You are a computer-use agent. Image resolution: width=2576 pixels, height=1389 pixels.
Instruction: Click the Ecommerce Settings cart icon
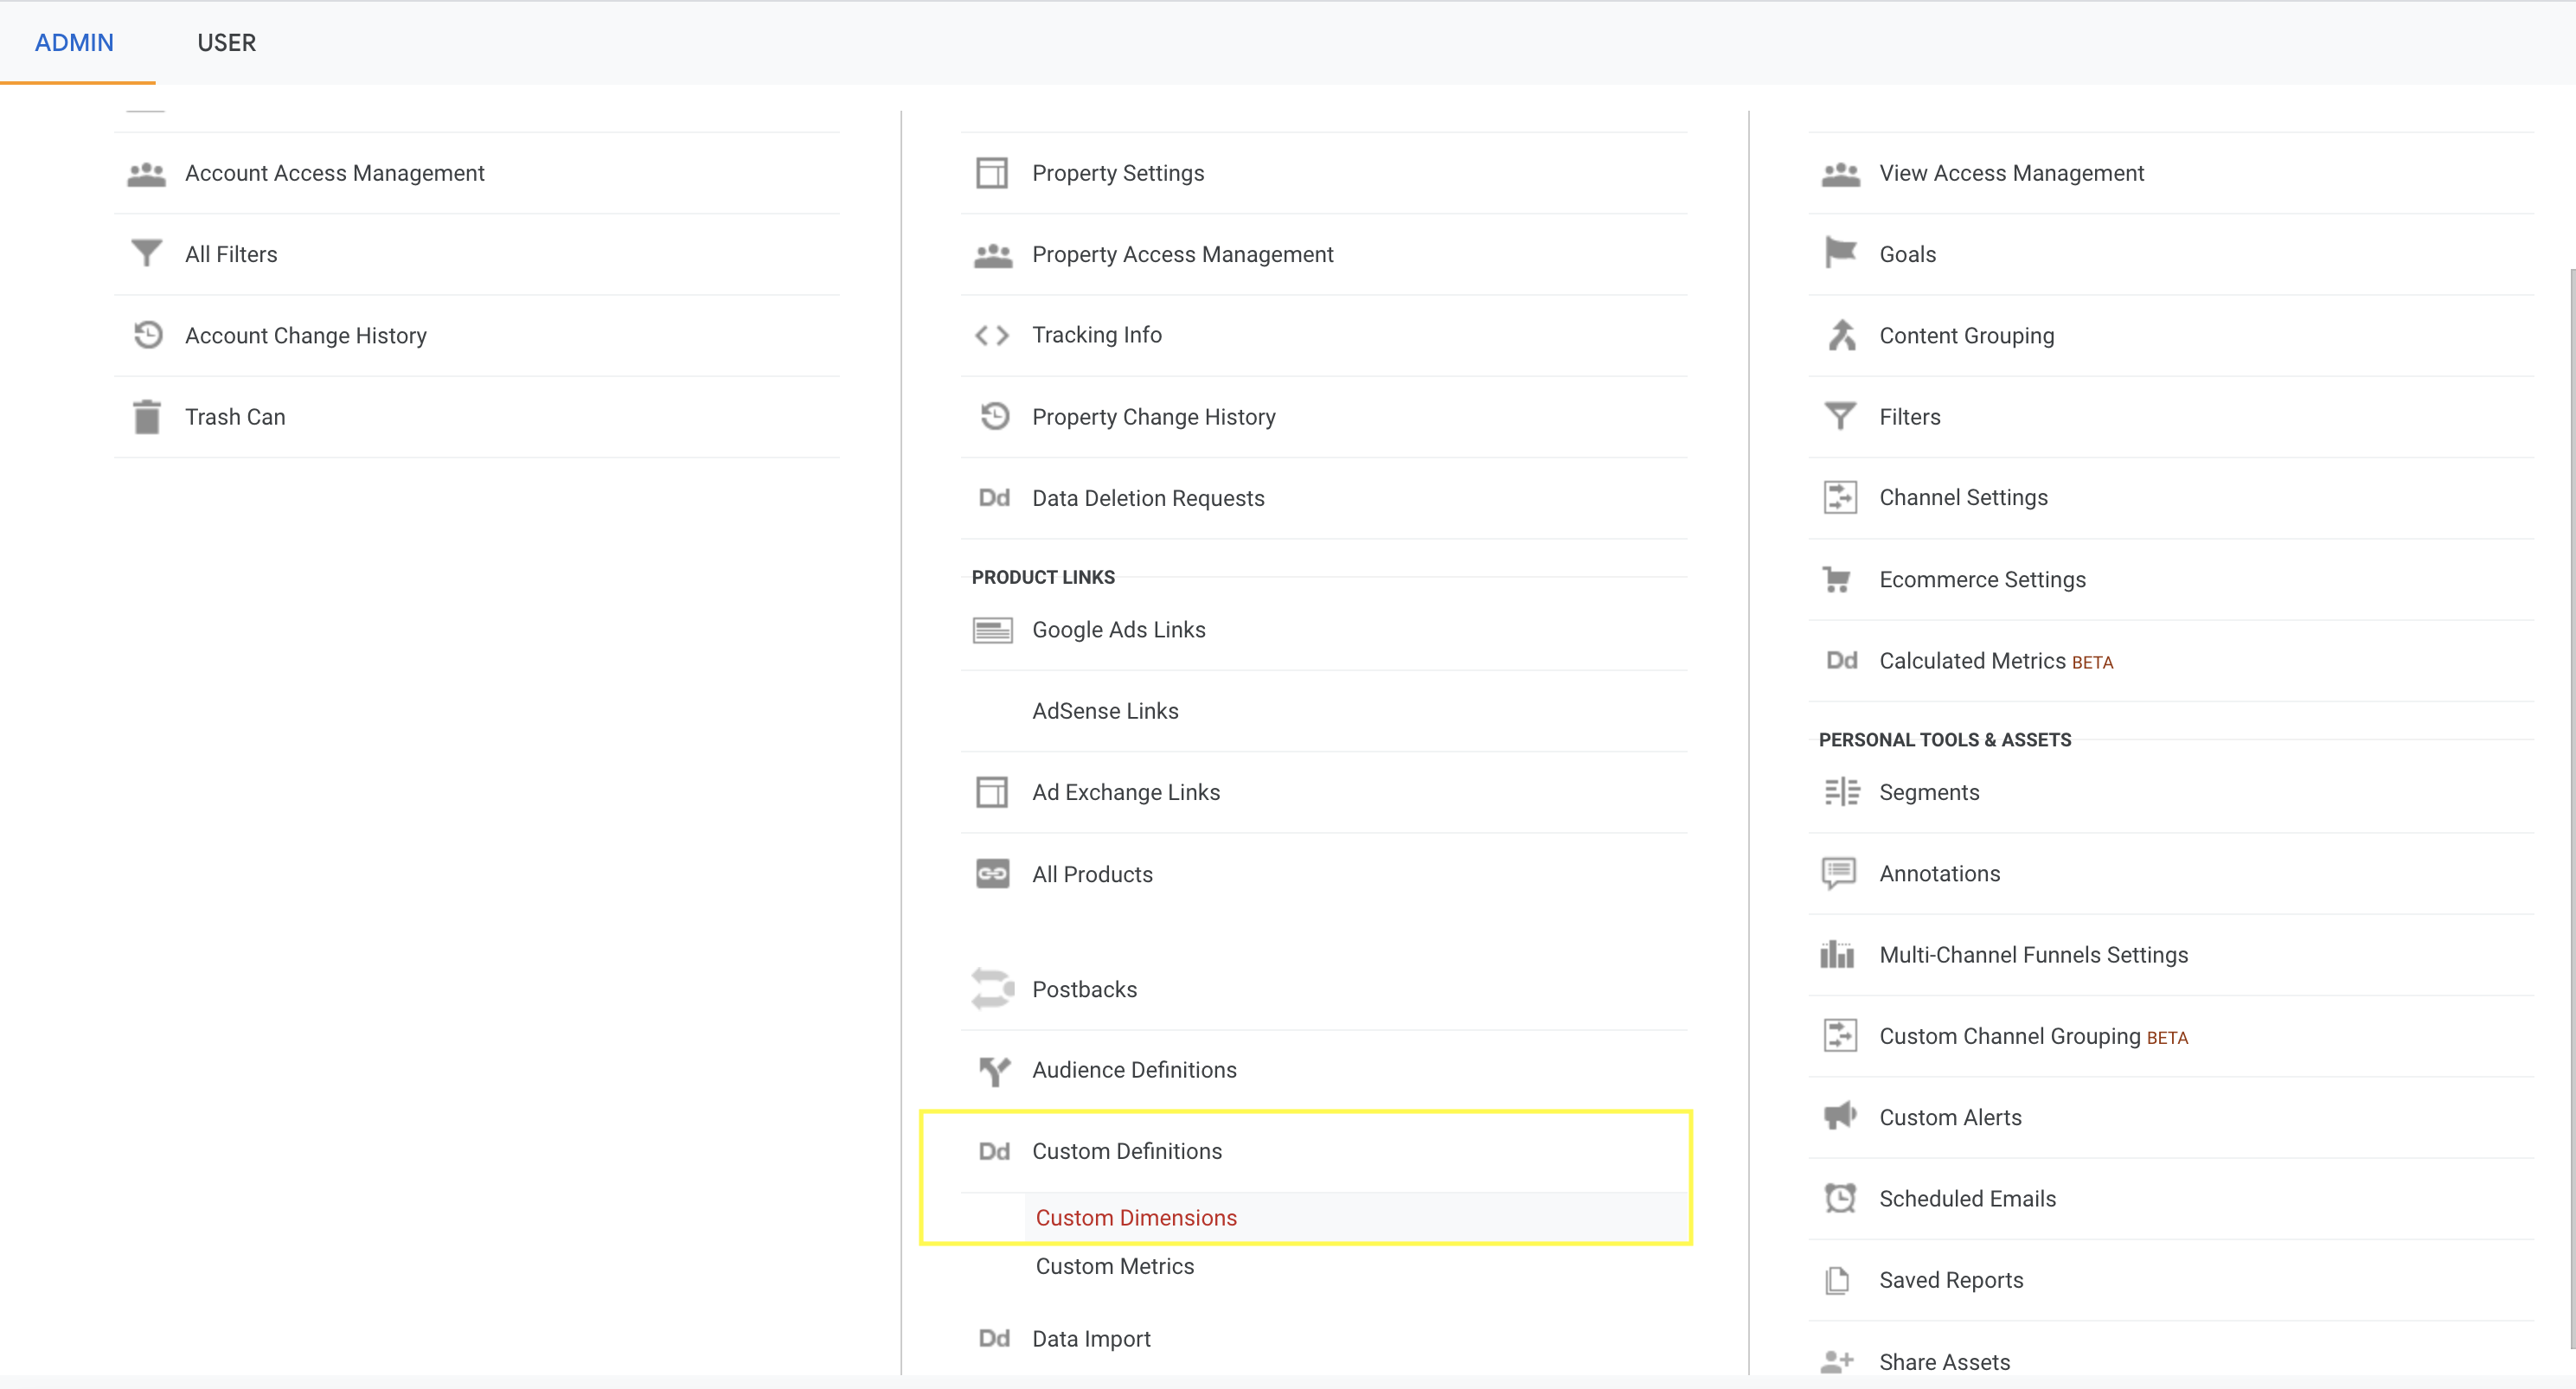1836,580
